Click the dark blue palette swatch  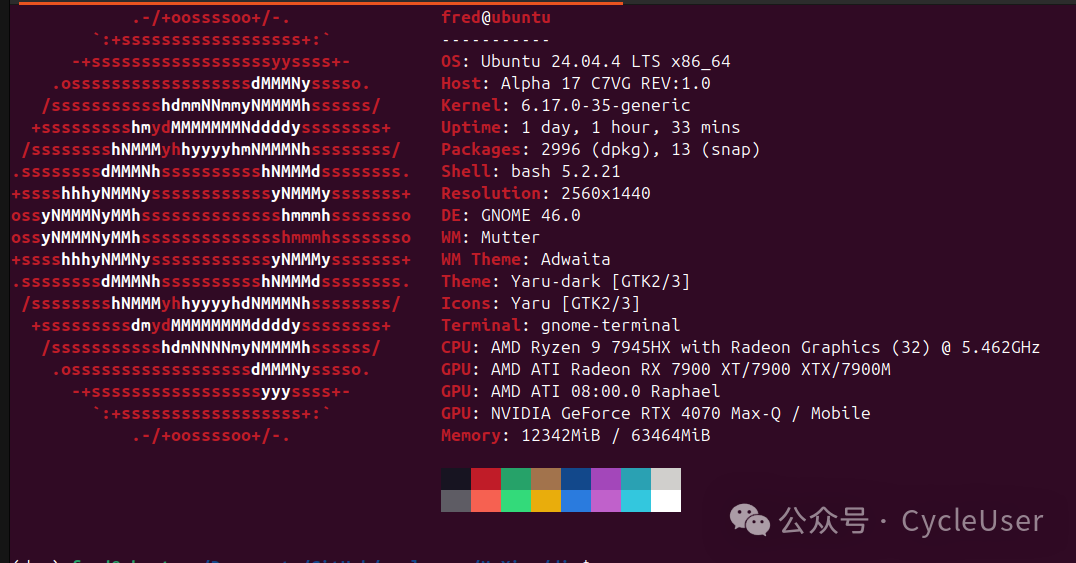(x=576, y=479)
